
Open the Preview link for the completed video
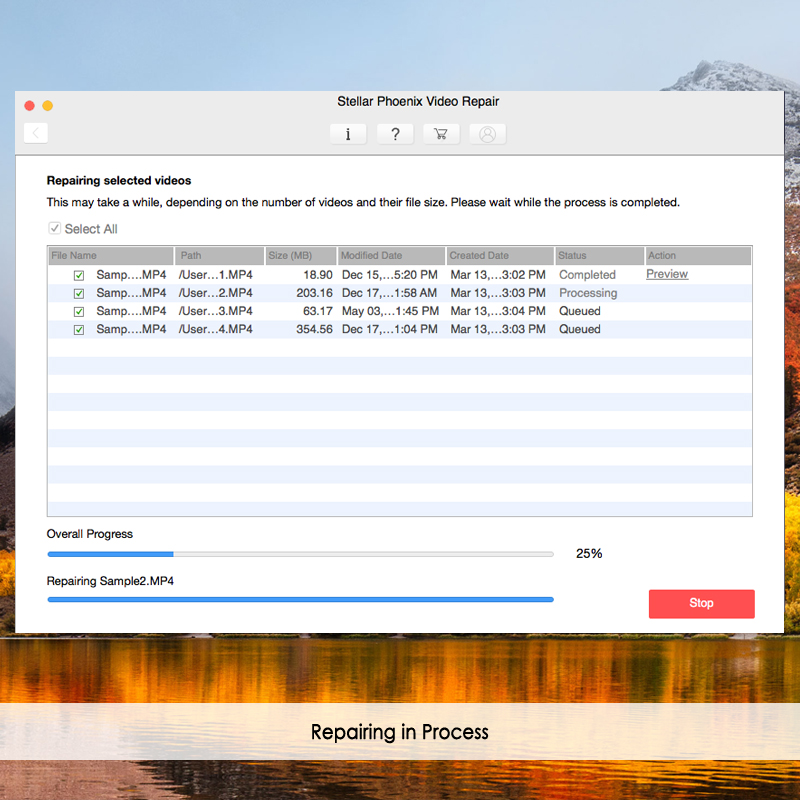[667, 274]
